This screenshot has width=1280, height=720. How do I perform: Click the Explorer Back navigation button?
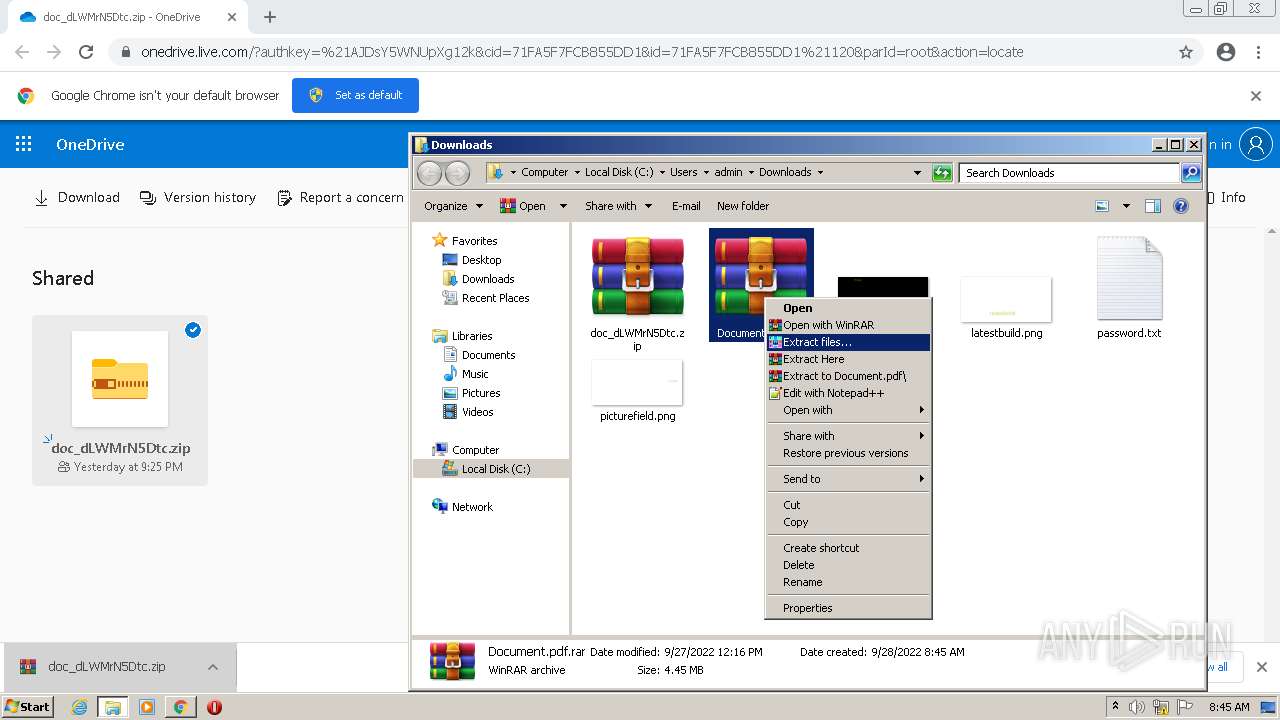(429, 173)
